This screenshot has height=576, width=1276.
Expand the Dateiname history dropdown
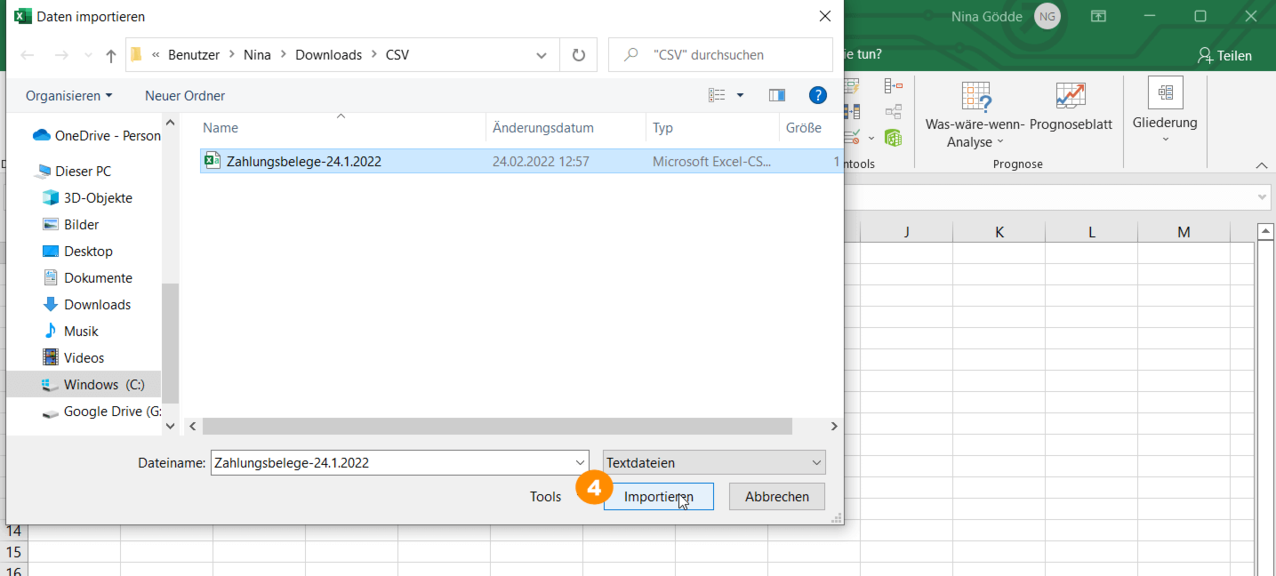(580, 463)
